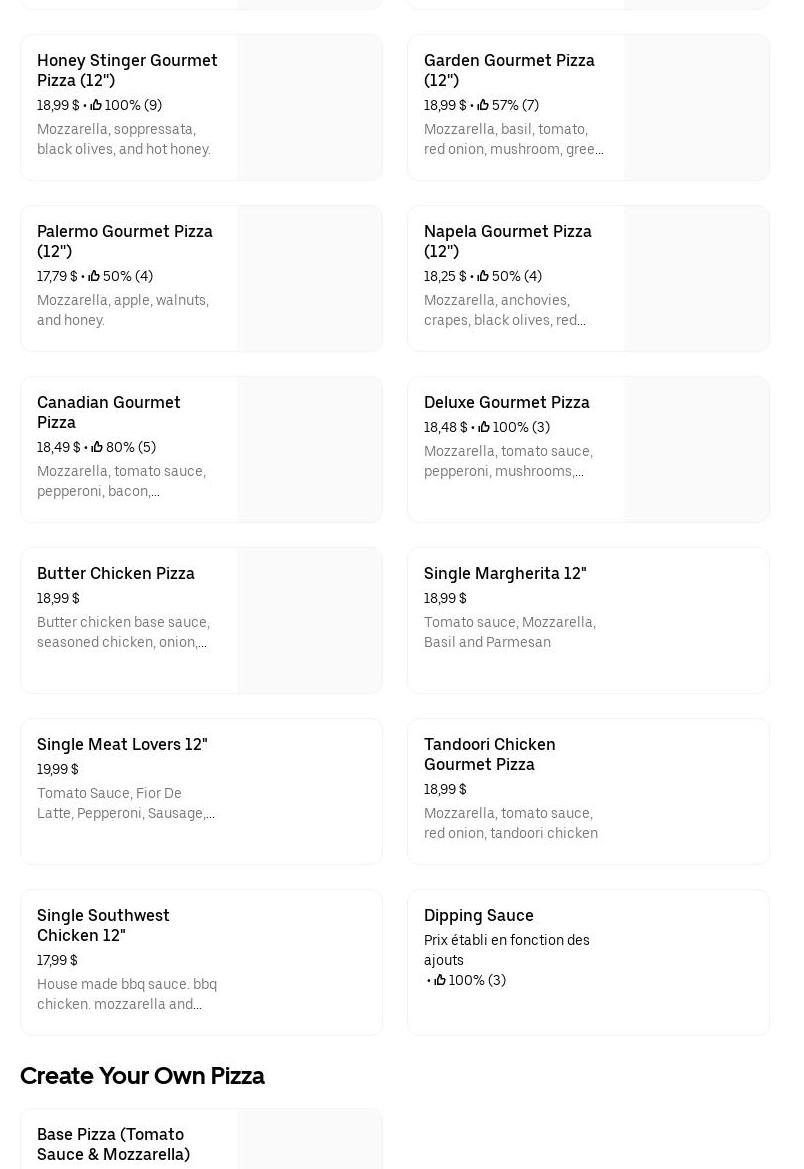804x1169 pixels.
Task: Select the Napela Gourmet Pizza photo
Action: [x=696, y=279]
